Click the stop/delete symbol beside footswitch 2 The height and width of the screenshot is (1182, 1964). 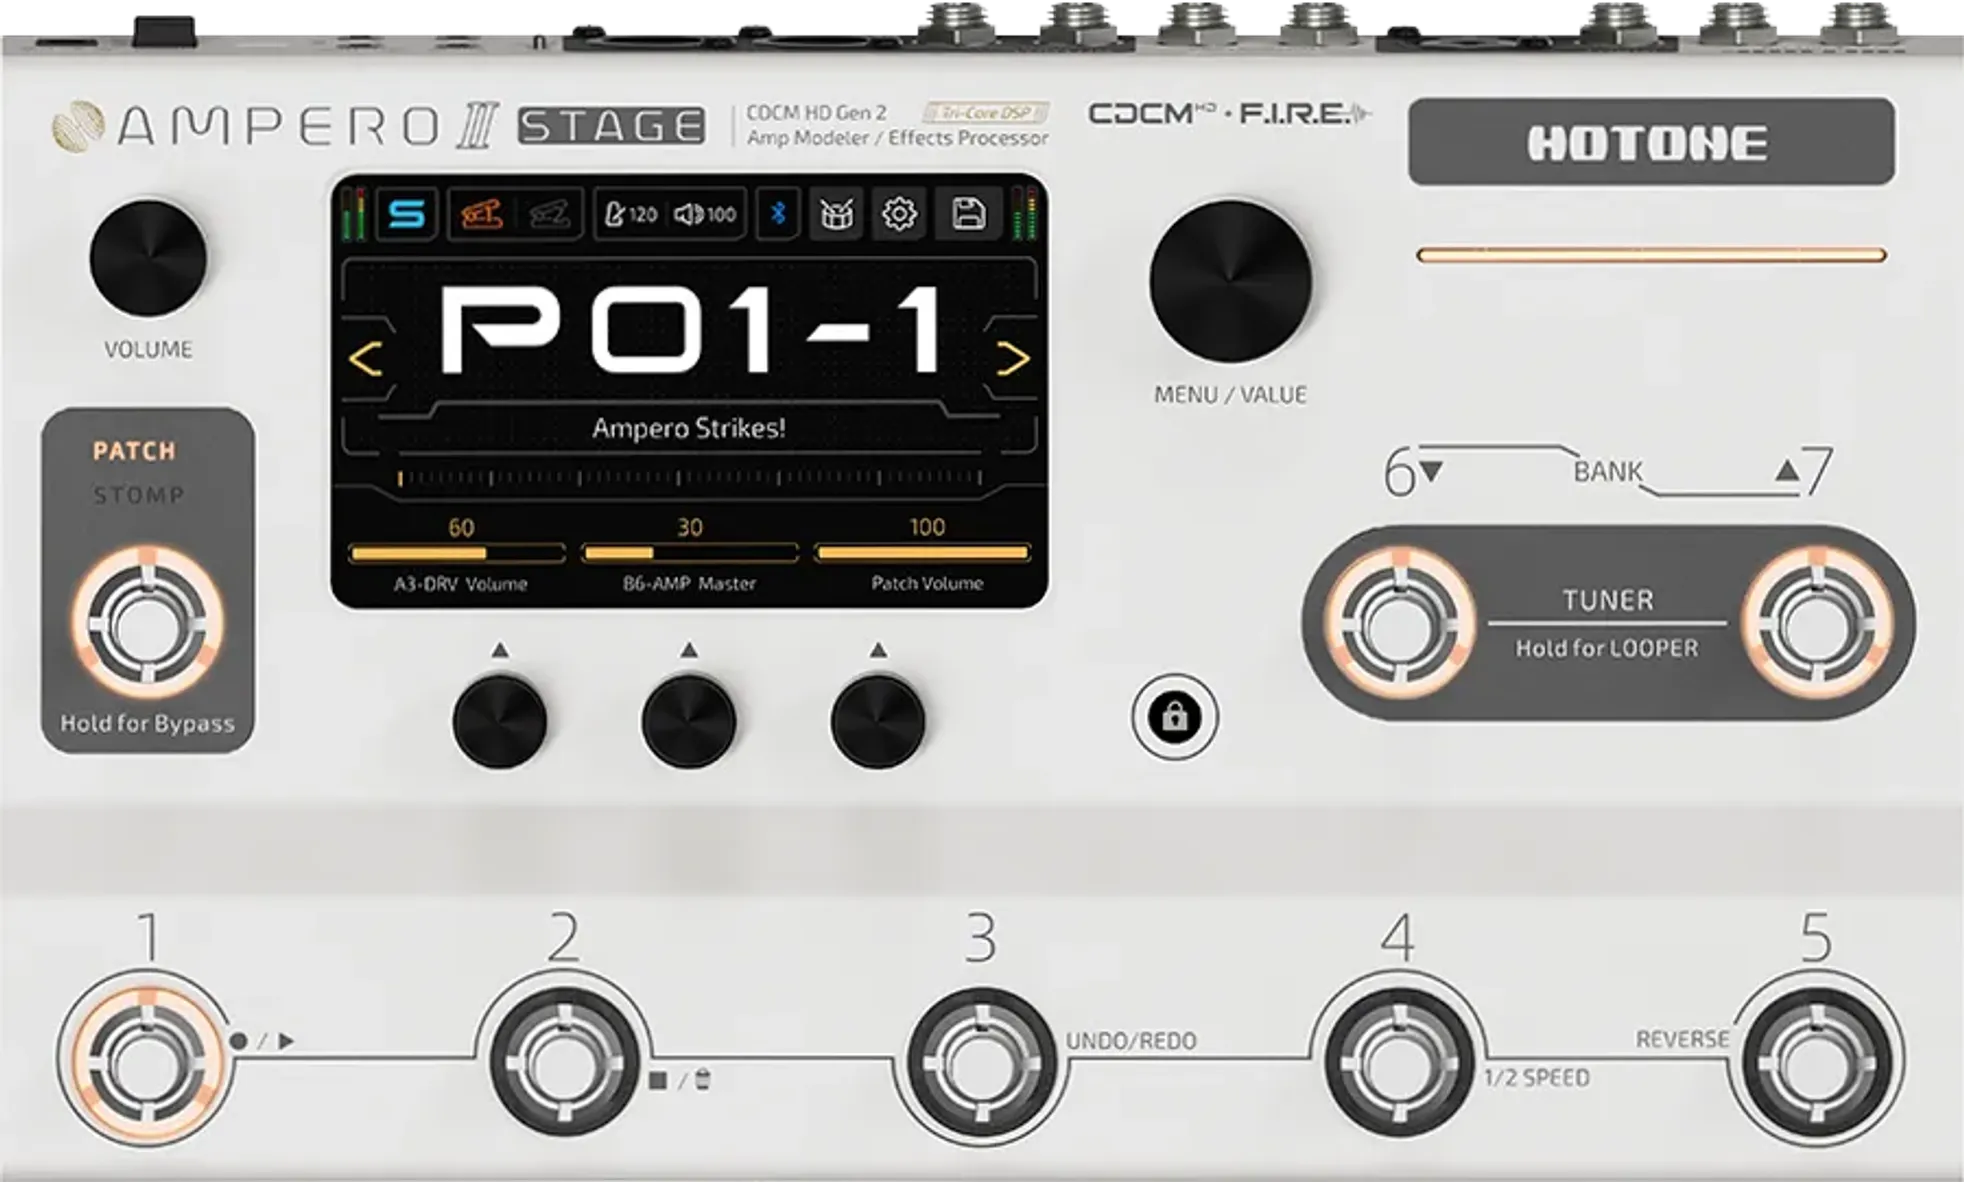680,1080
